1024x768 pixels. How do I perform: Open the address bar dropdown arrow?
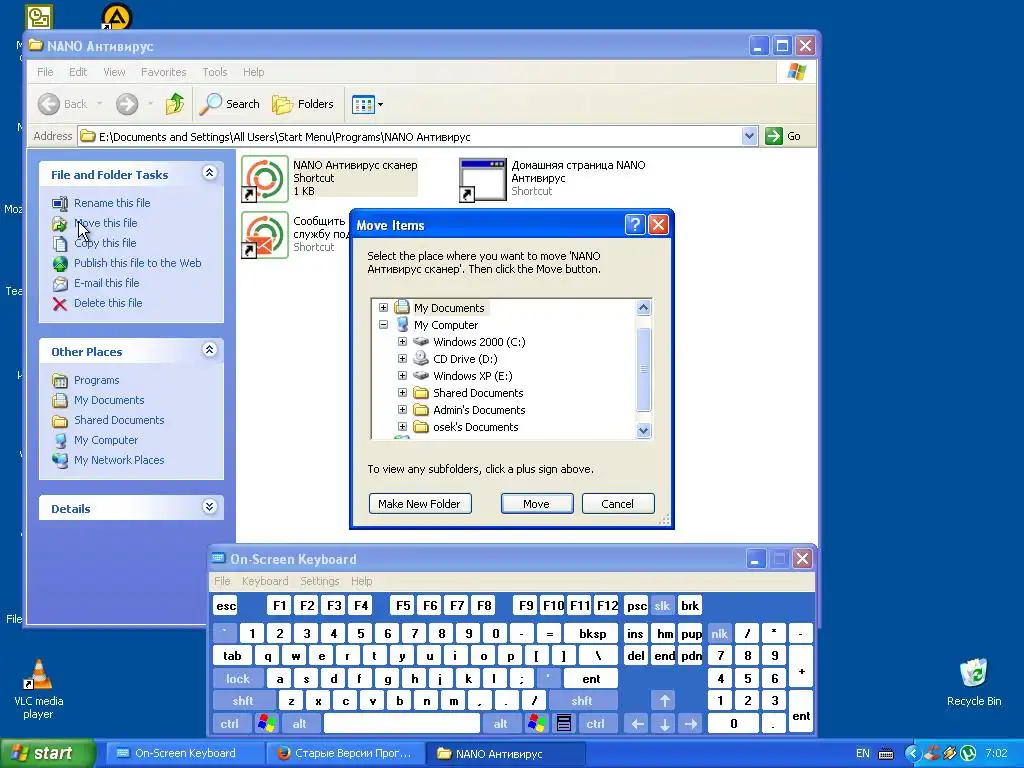click(749, 136)
